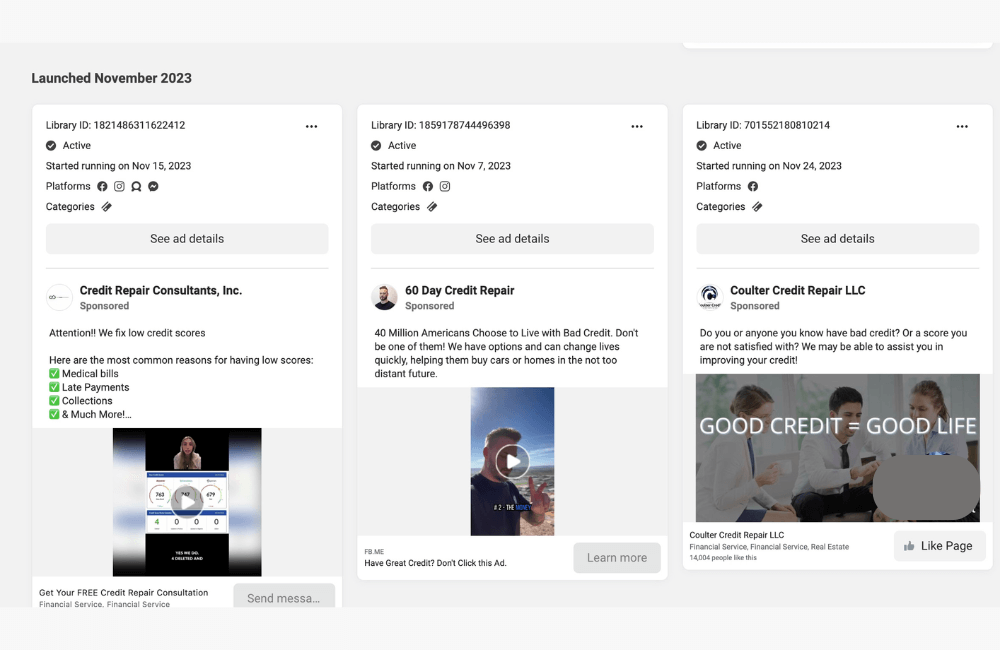See ad details for Library ID 1821486311622412
Screen dimensions: 1000x650
pos(187,239)
